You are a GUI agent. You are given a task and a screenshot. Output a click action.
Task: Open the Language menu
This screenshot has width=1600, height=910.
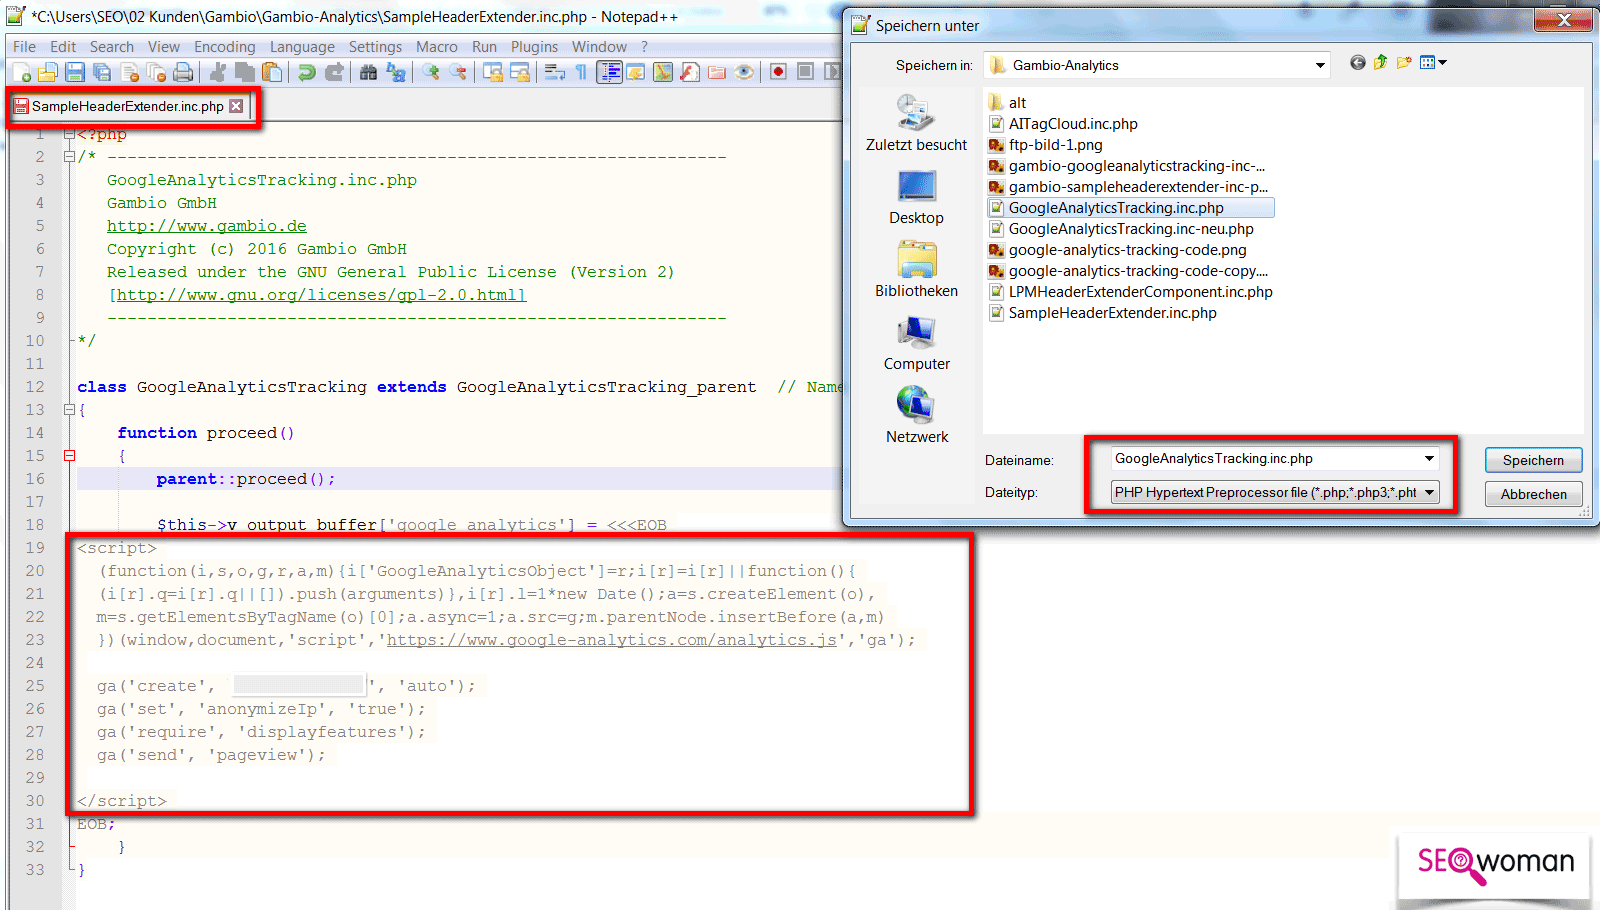click(x=302, y=47)
